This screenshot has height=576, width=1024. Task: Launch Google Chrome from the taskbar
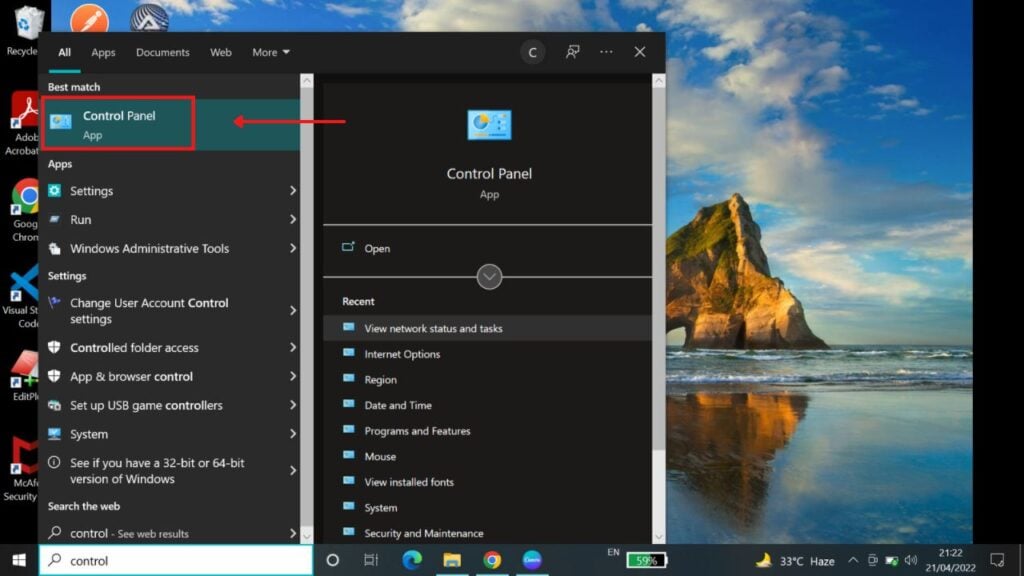pyautogui.click(x=492, y=560)
